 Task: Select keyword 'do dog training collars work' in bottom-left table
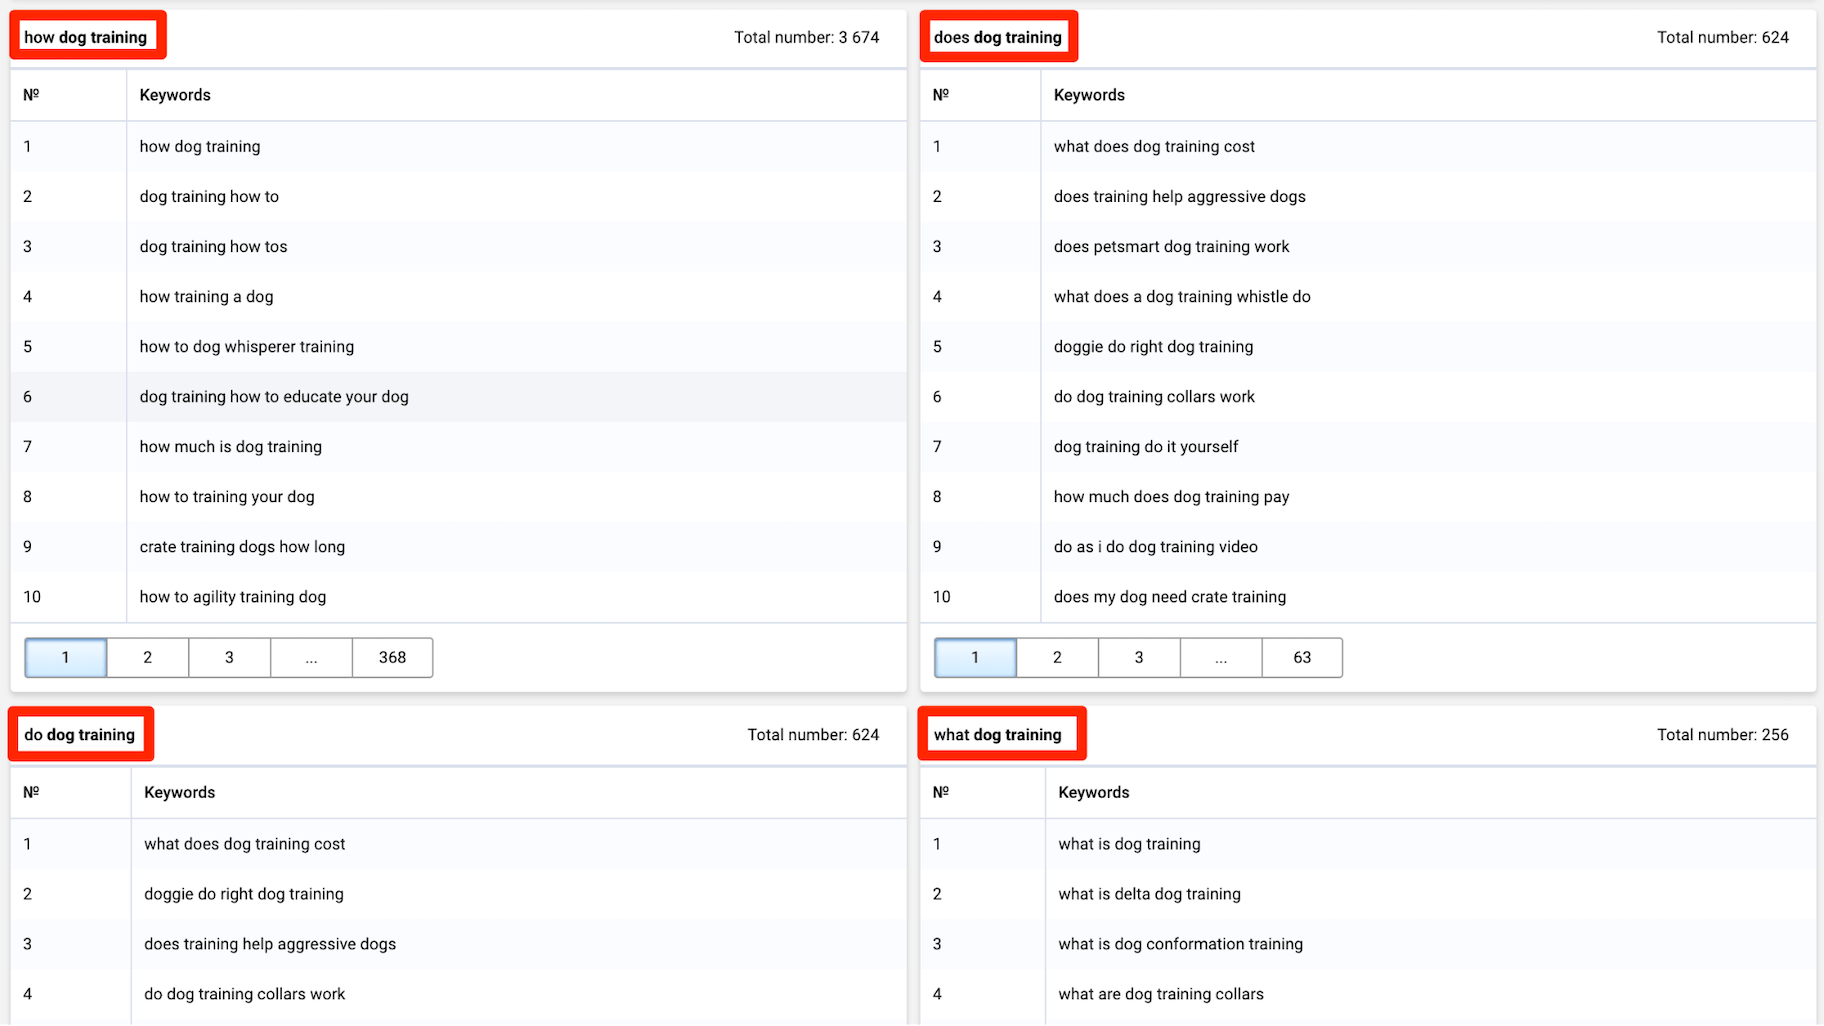coord(244,994)
